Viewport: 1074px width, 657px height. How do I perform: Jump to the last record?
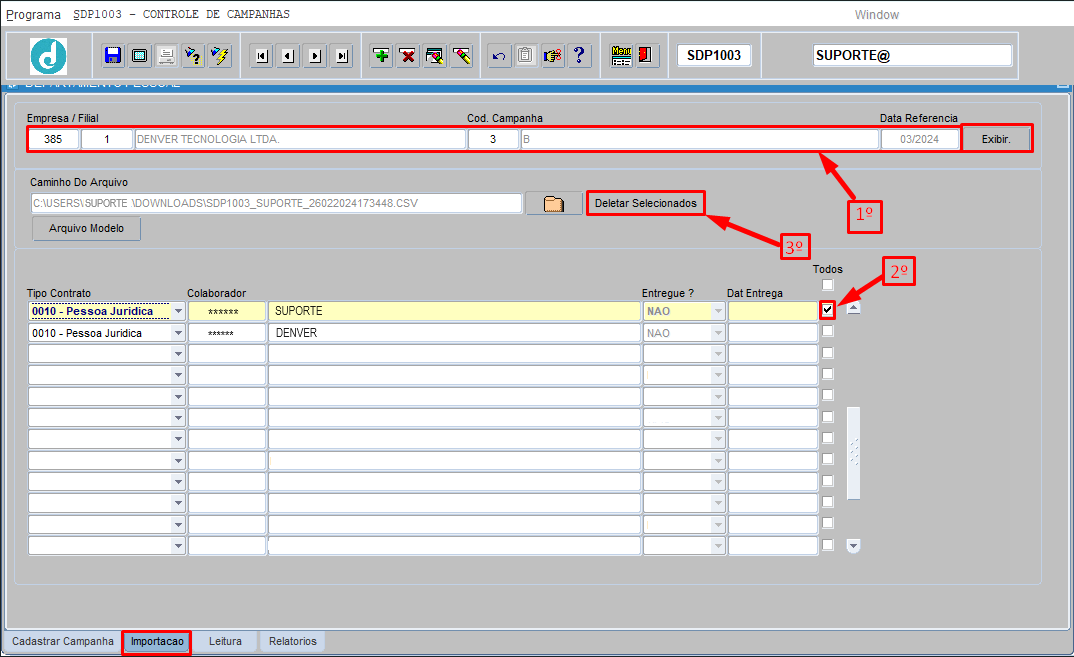point(342,55)
